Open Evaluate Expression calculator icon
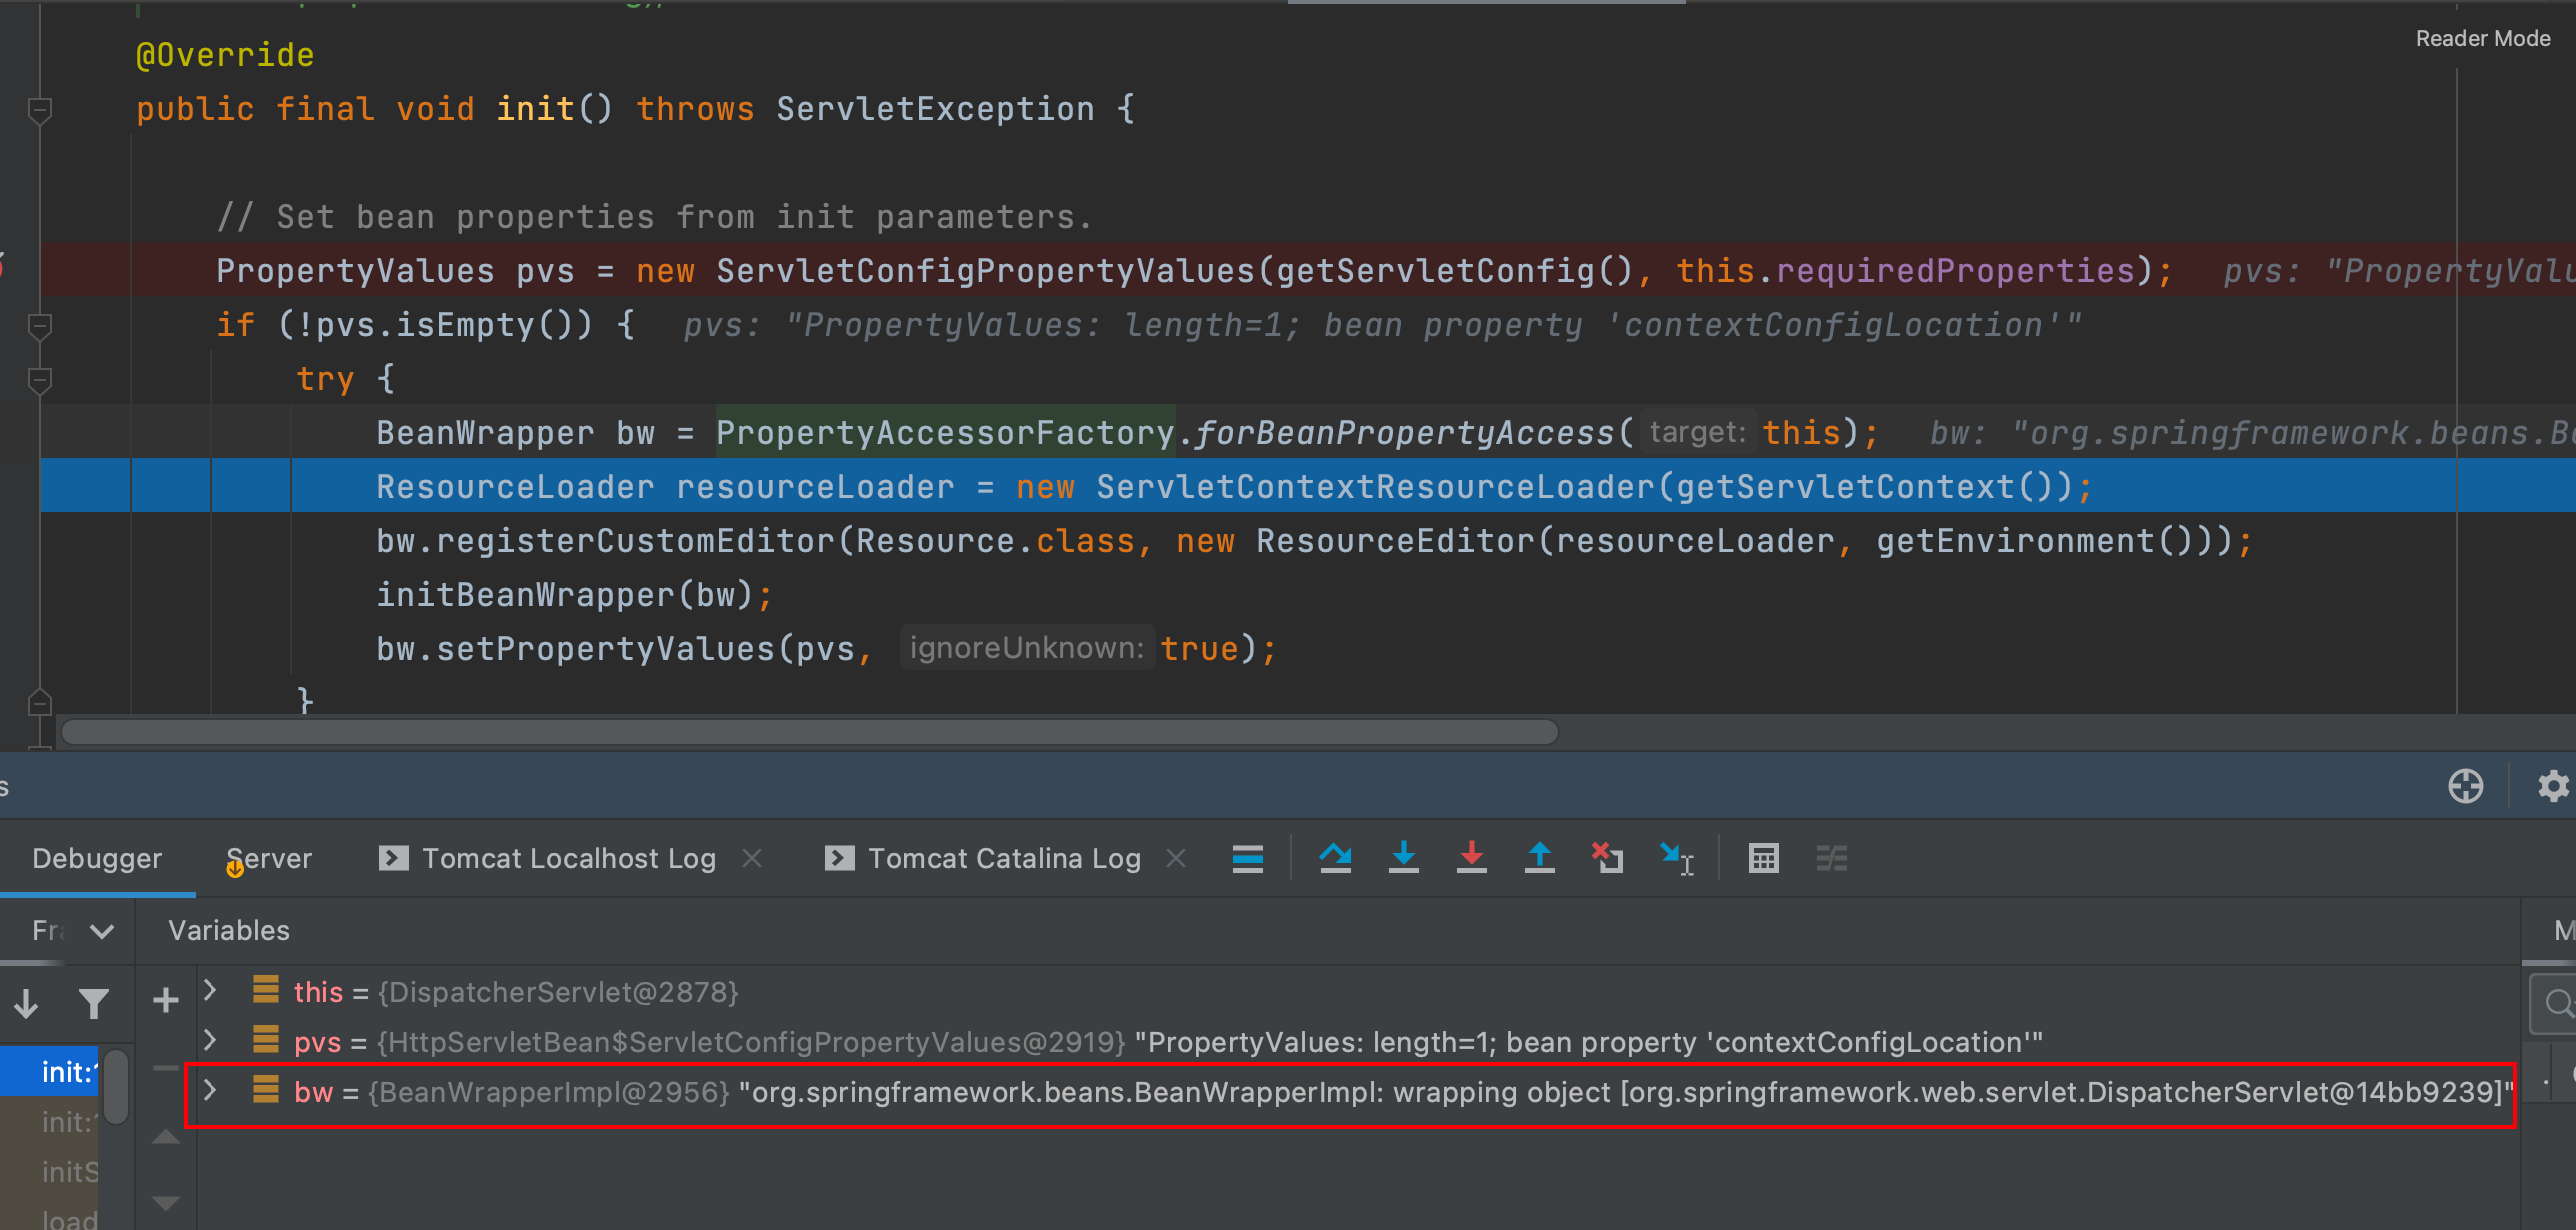 [1763, 858]
